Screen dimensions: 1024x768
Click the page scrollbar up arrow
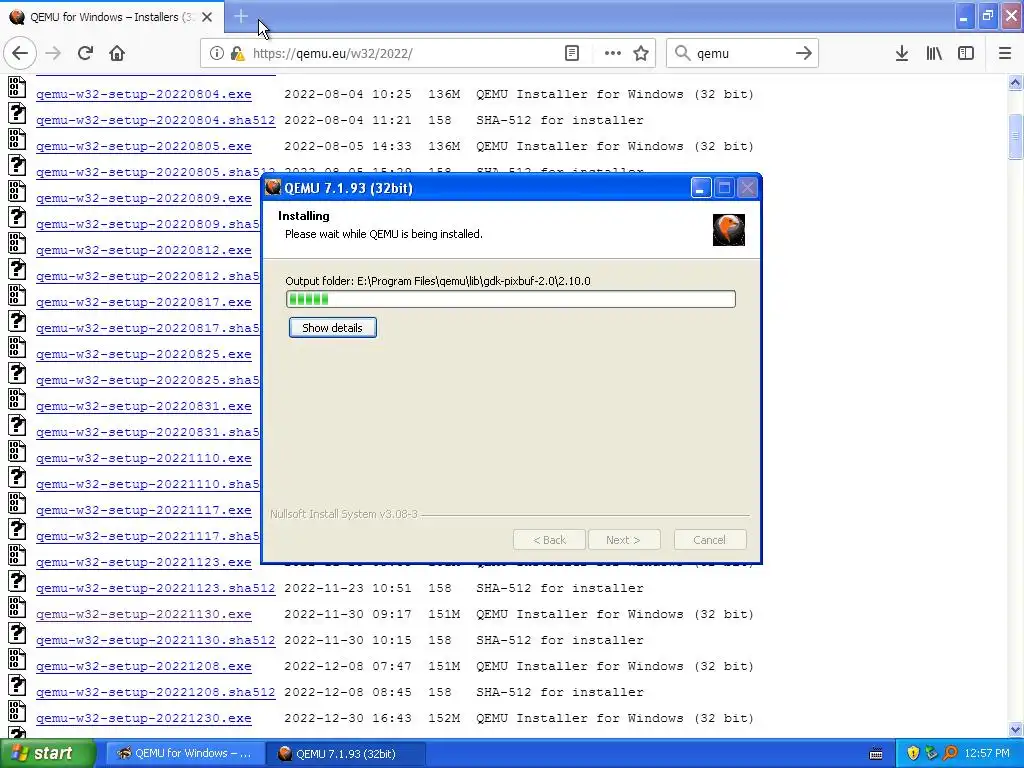pyautogui.click(x=1015, y=82)
